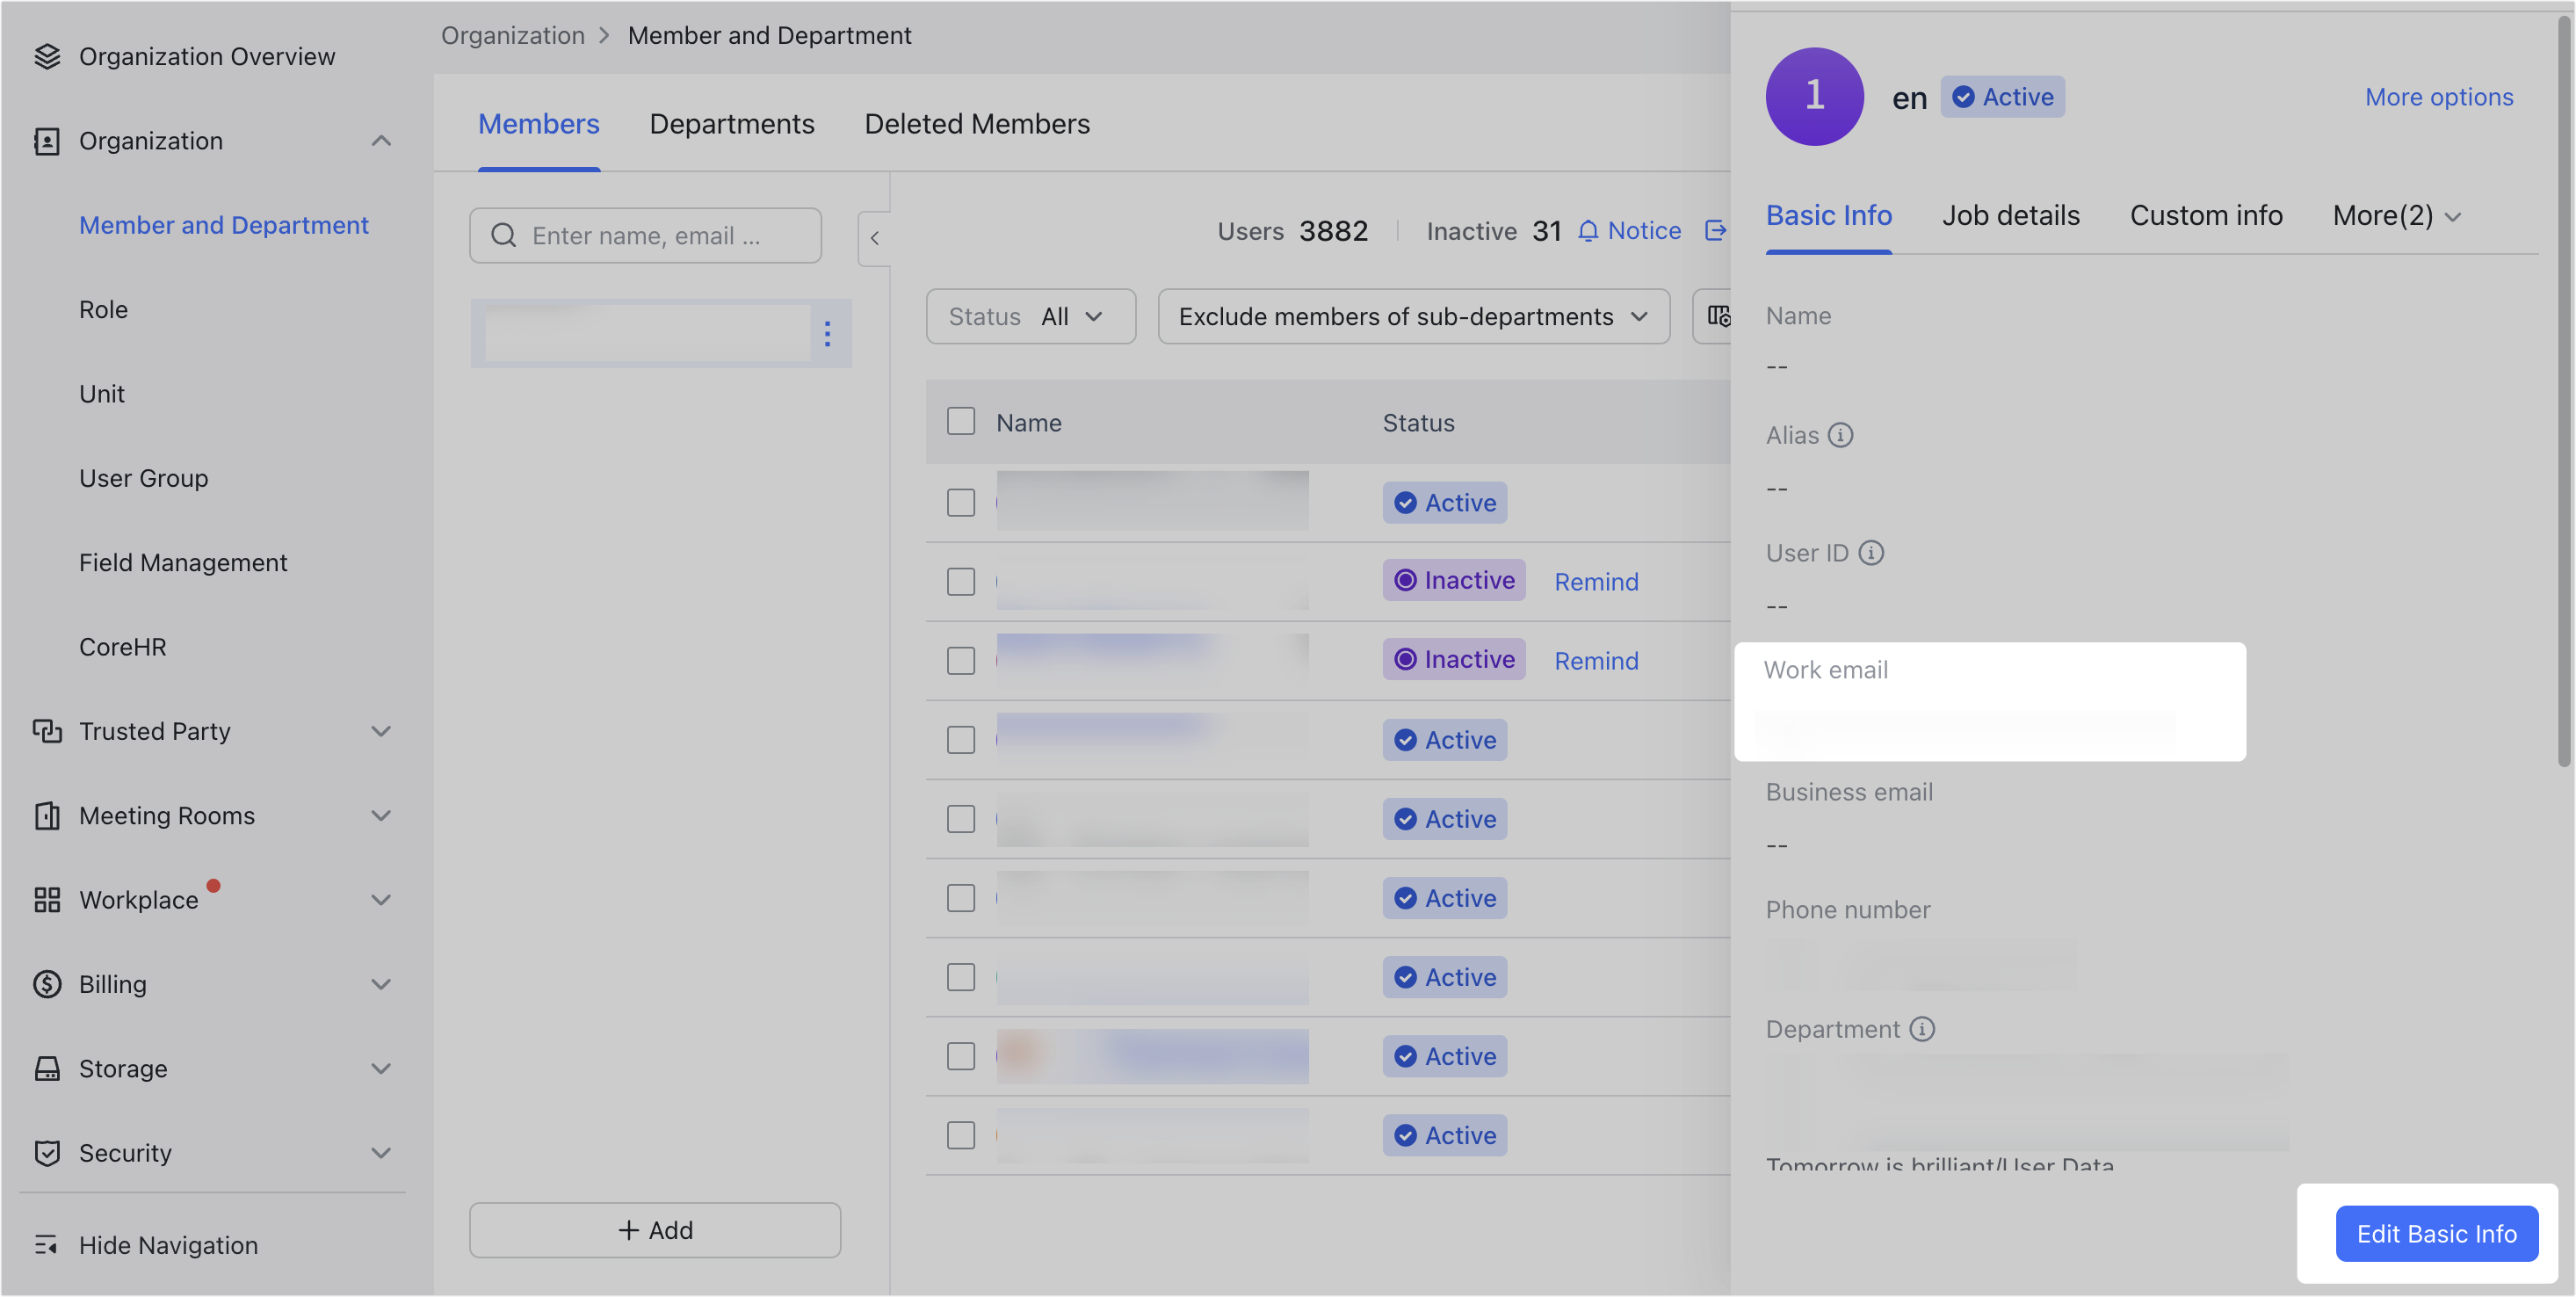Click the Workplace grid icon with red dot
Viewport: 2576px width, 1297px height.
pyautogui.click(x=46, y=899)
